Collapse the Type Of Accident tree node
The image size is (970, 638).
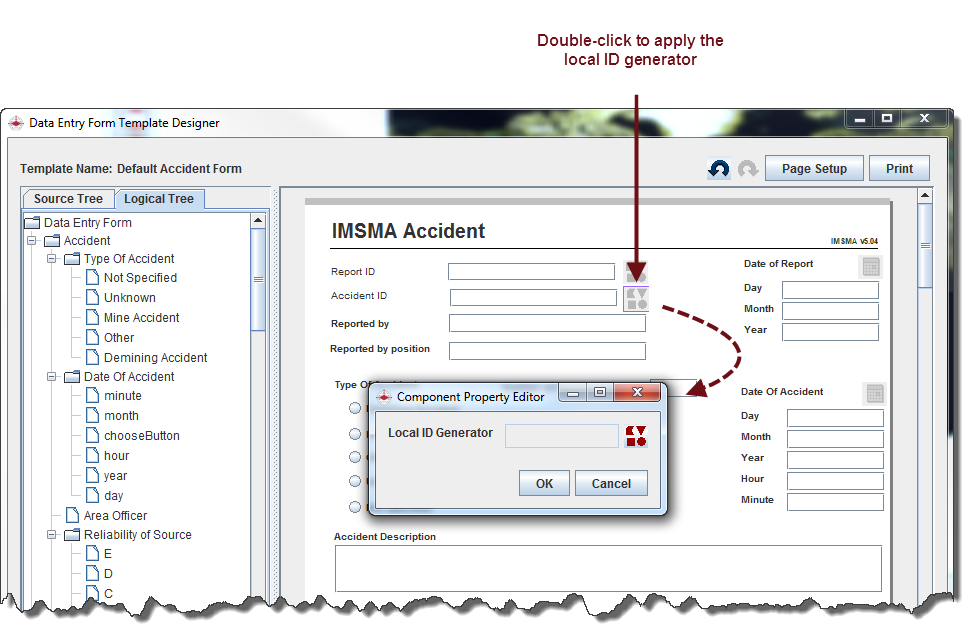tap(51, 259)
